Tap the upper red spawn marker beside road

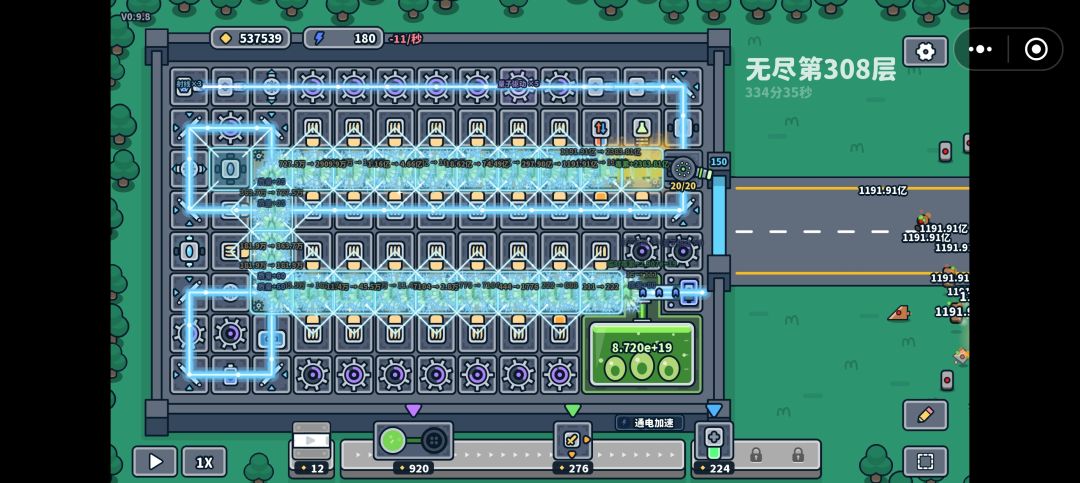[x=945, y=151]
